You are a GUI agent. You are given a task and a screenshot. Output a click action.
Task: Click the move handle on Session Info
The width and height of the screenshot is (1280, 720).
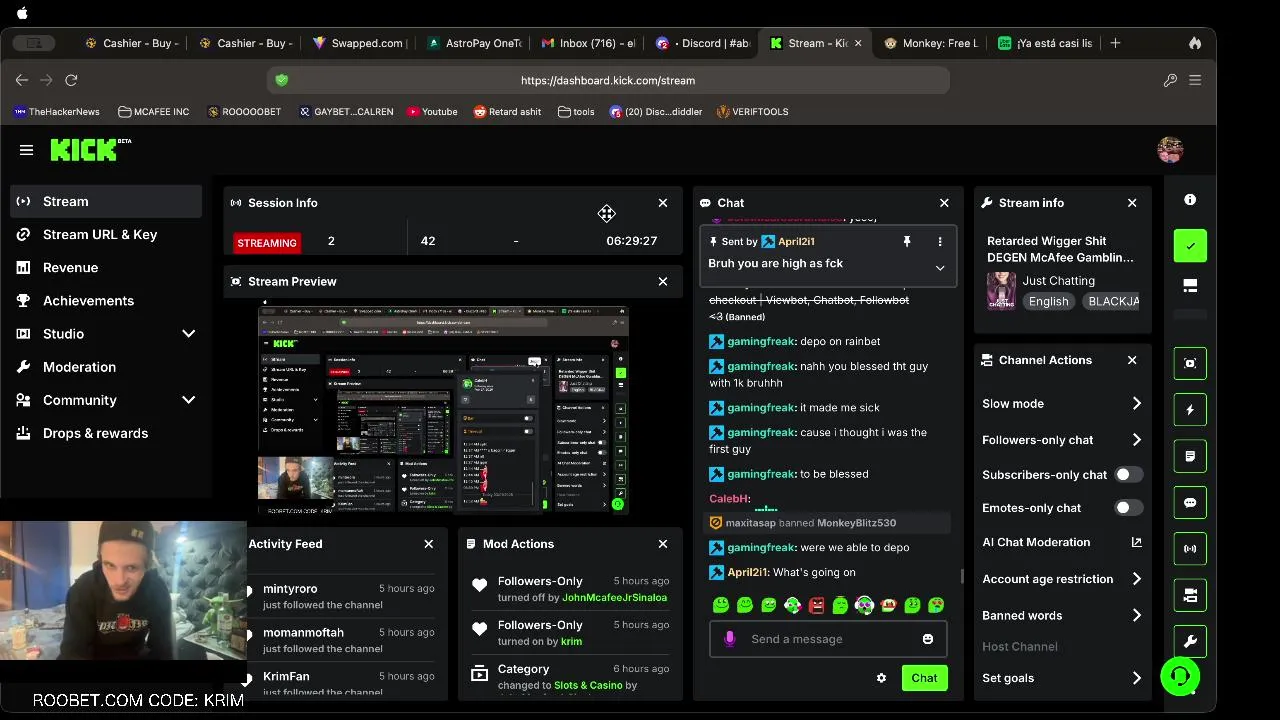point(607,213)
